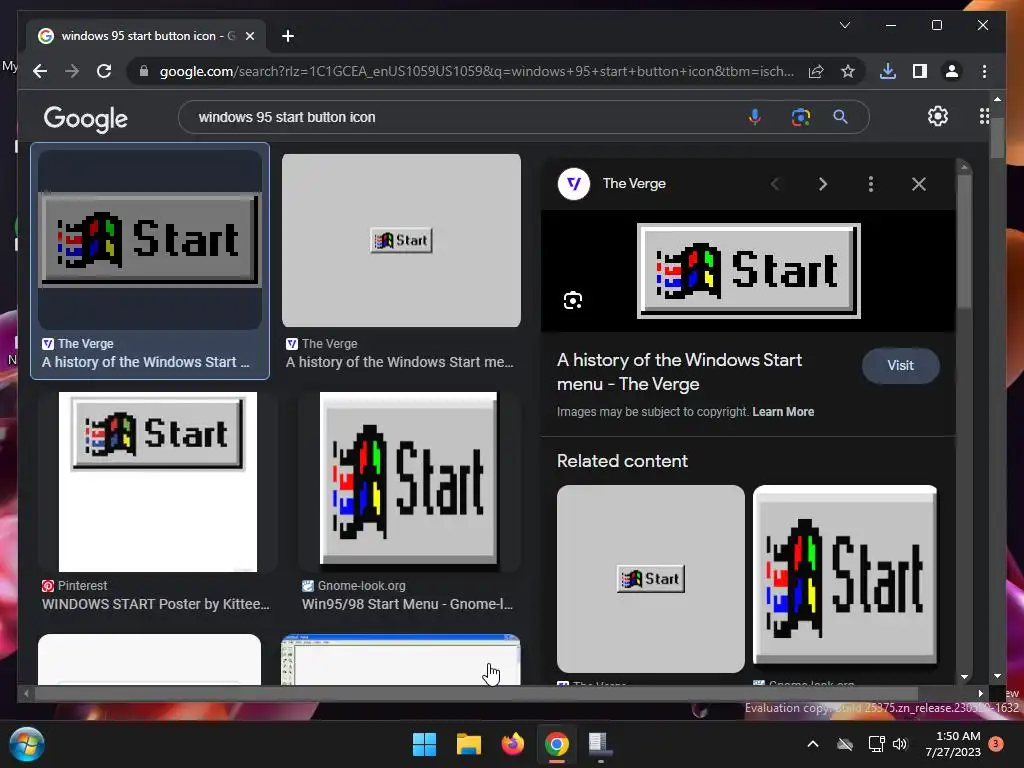Select the windows 95 start button tab
This screenshot has width=1024, height=768.
[146, 36]
